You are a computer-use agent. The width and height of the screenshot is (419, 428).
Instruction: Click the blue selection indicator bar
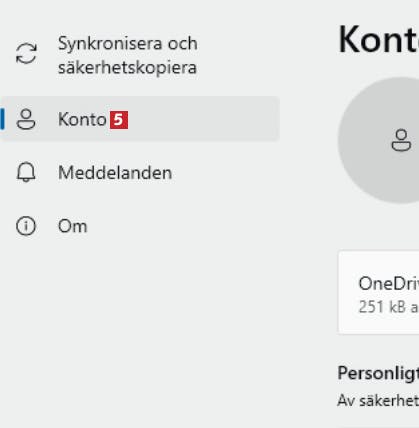pyautogui.click(x=2, y=119)
